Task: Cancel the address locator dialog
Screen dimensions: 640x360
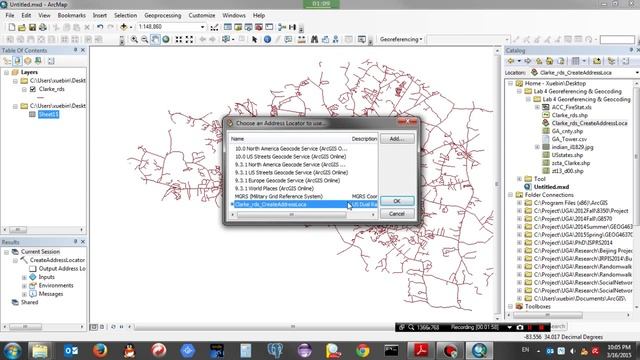Action: pyautogui.click(x=397, y=214)
